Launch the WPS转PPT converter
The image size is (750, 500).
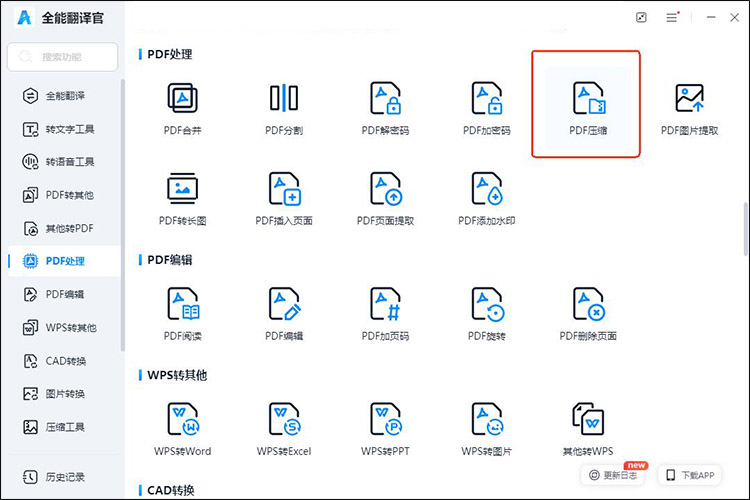click(385, 430)
